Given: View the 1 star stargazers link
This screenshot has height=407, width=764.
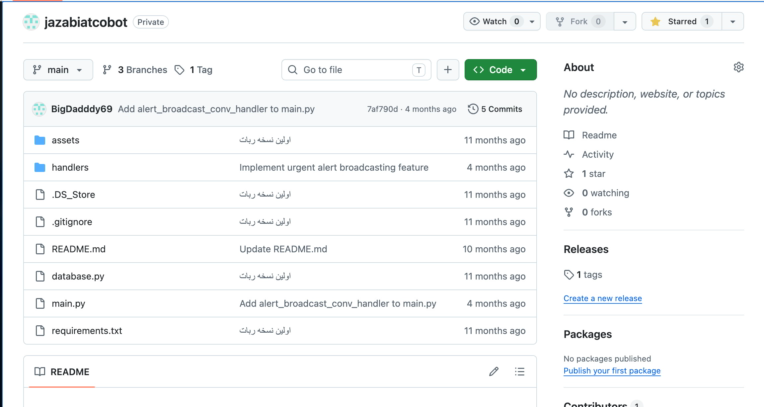Looking at the screenshot, I should [x=593, y=174].
